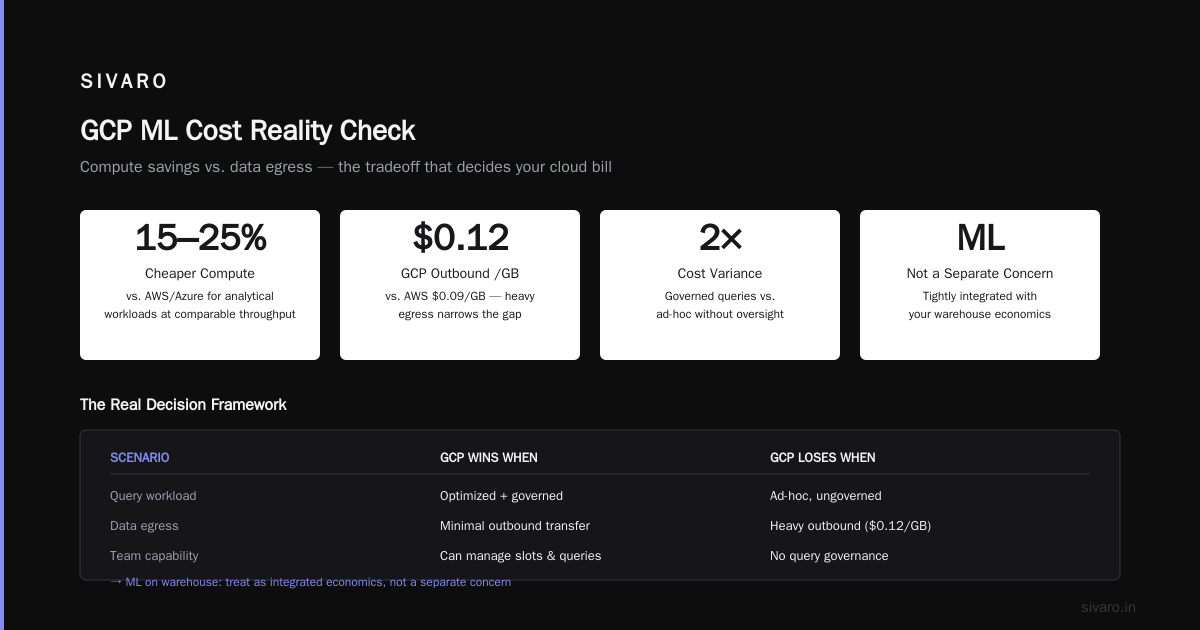Viewport: 1200px width, 630px height.
Task: Click the 'Cheaper Compute' label
Action: click(x=200, y=273)
